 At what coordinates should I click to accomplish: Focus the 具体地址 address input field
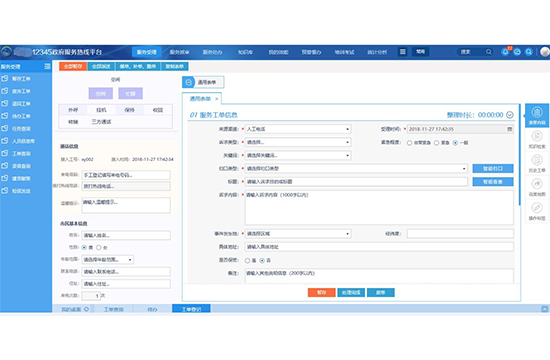coord(379,247)
